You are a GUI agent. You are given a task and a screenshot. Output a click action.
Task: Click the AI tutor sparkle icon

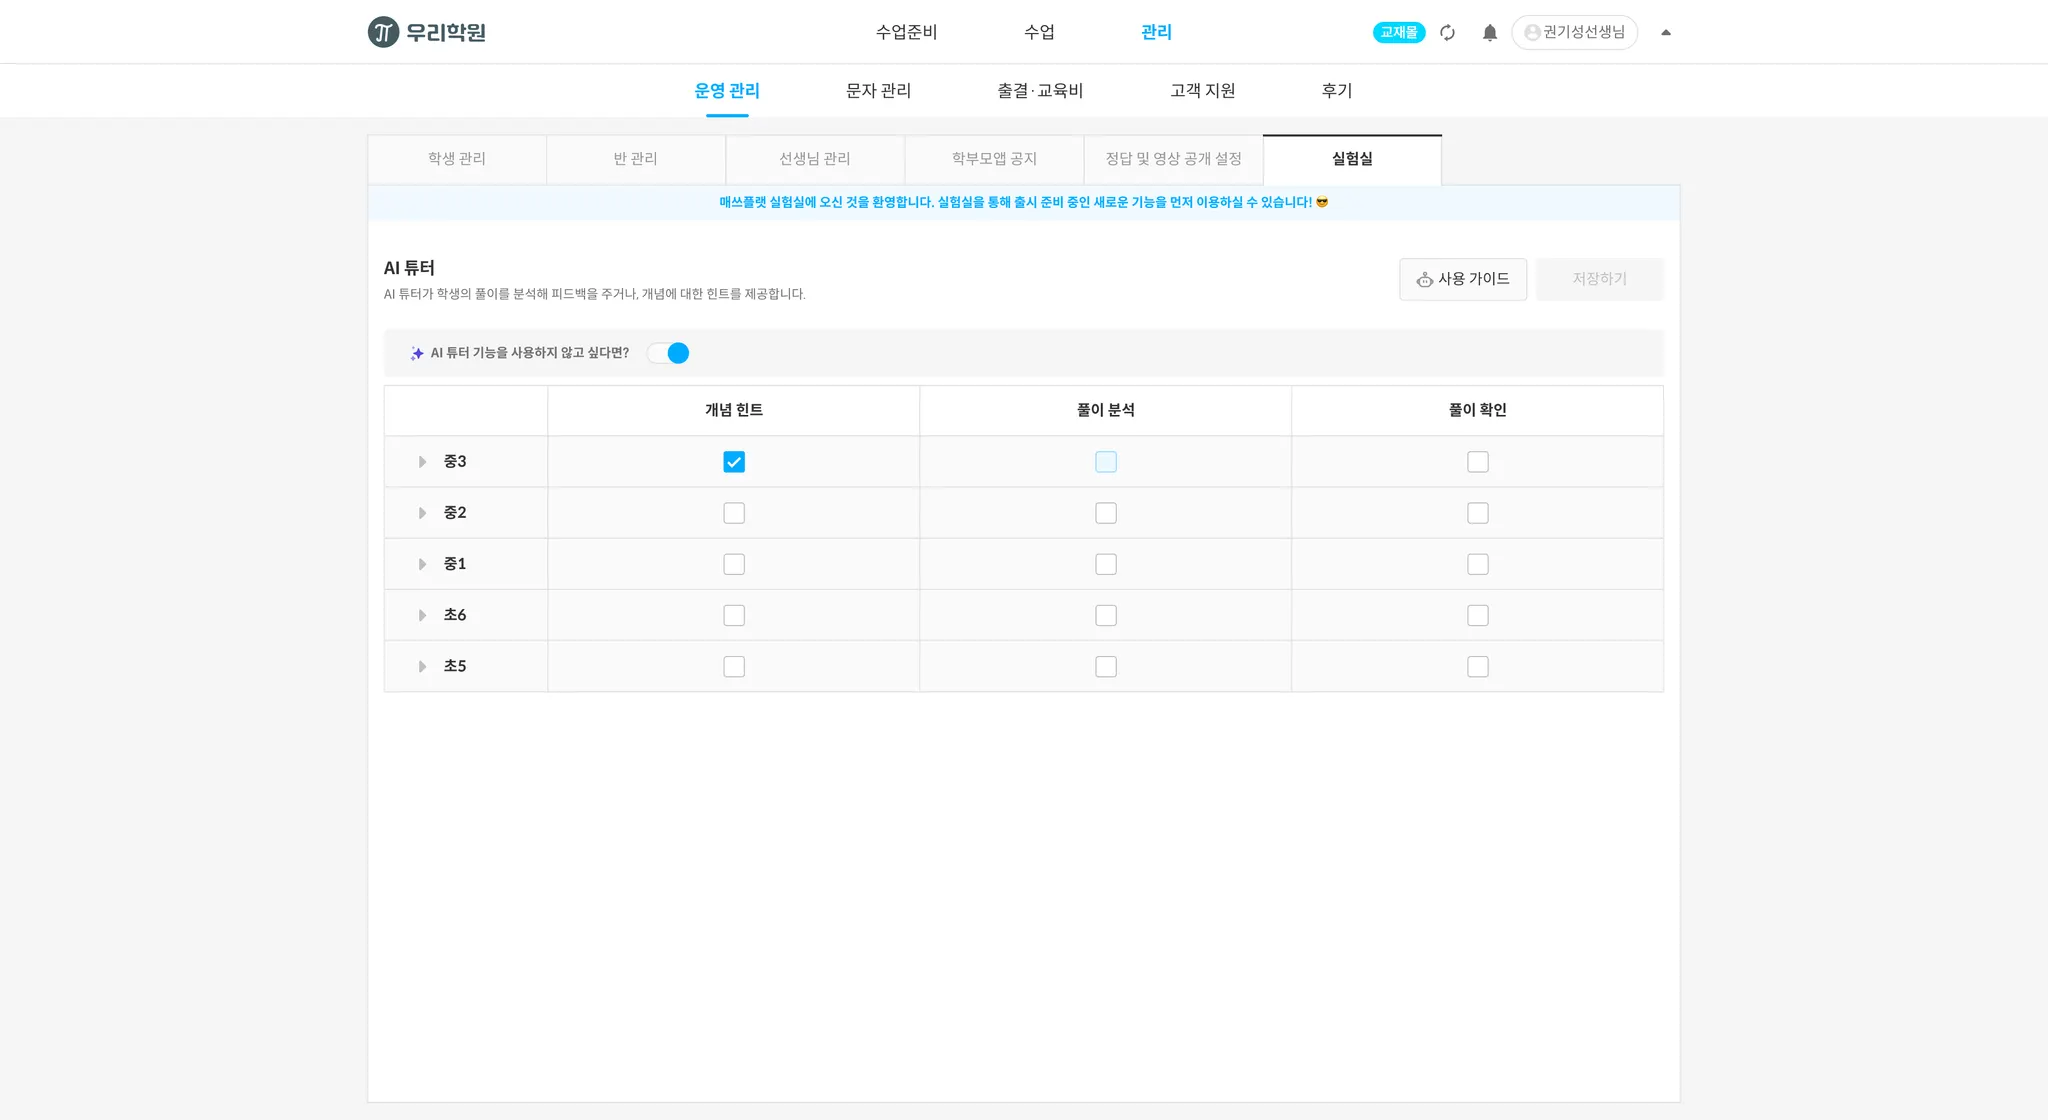point(417,353)
